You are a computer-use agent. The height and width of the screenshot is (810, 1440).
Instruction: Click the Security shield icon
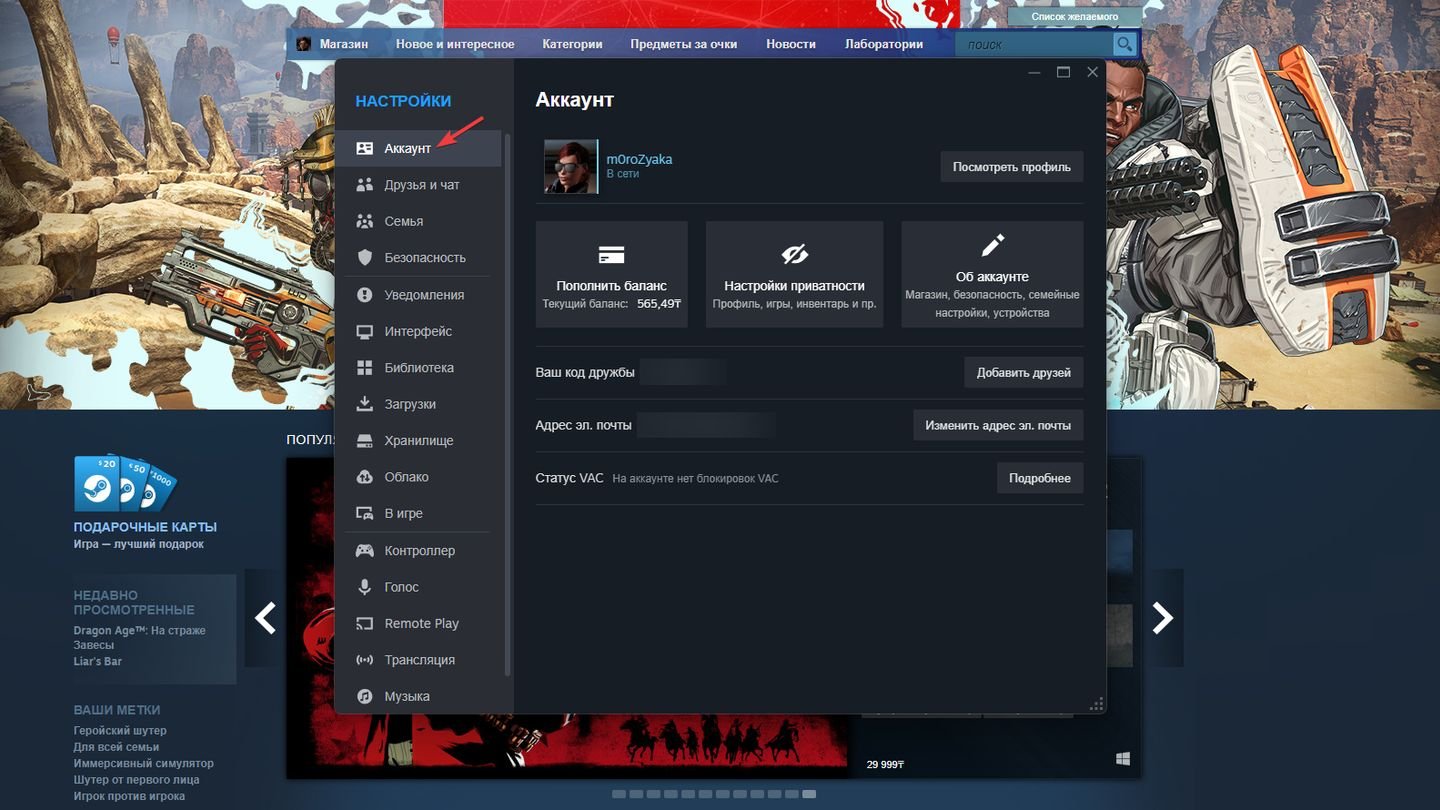[x=365, y=257]
